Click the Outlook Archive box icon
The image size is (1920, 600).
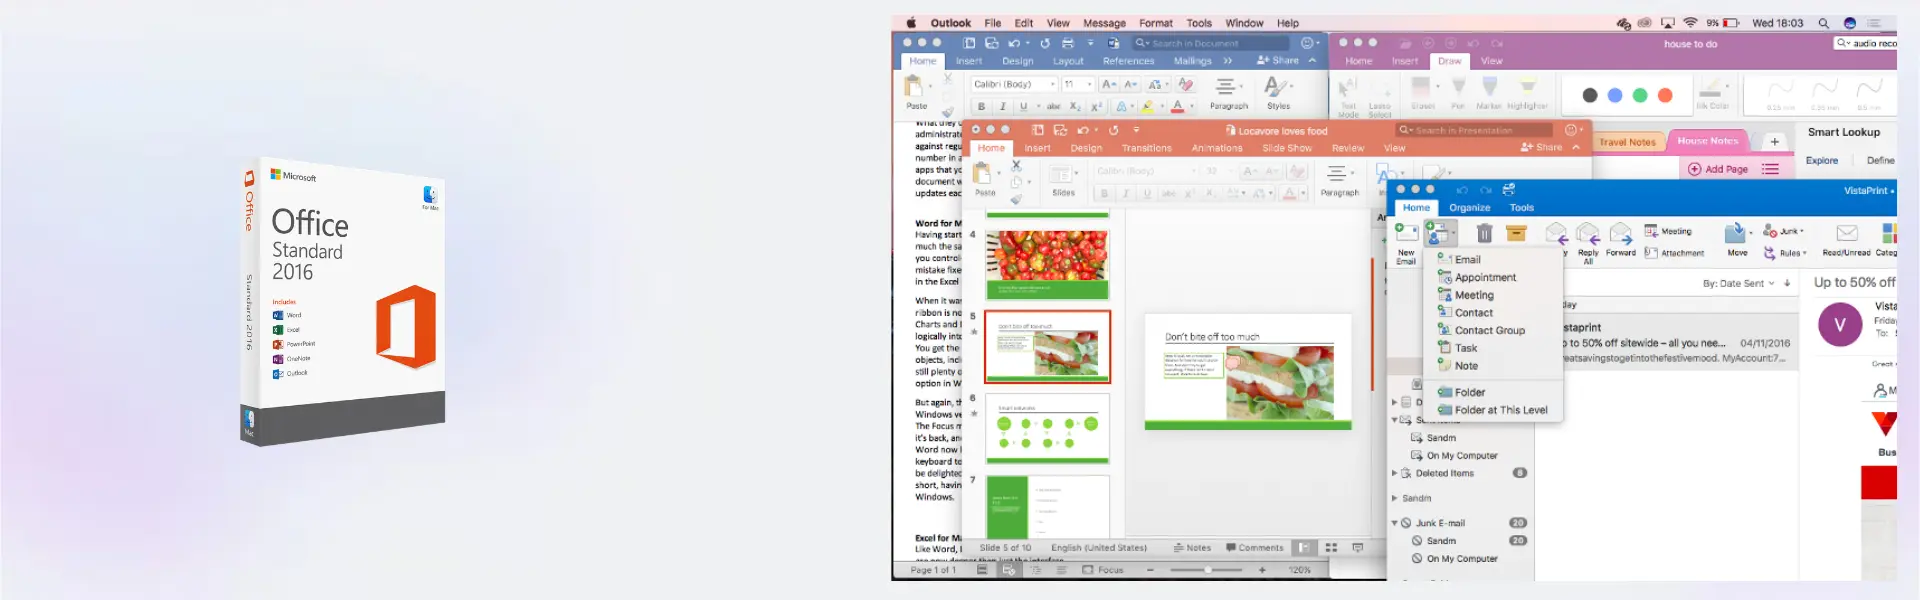(1516, 233)
